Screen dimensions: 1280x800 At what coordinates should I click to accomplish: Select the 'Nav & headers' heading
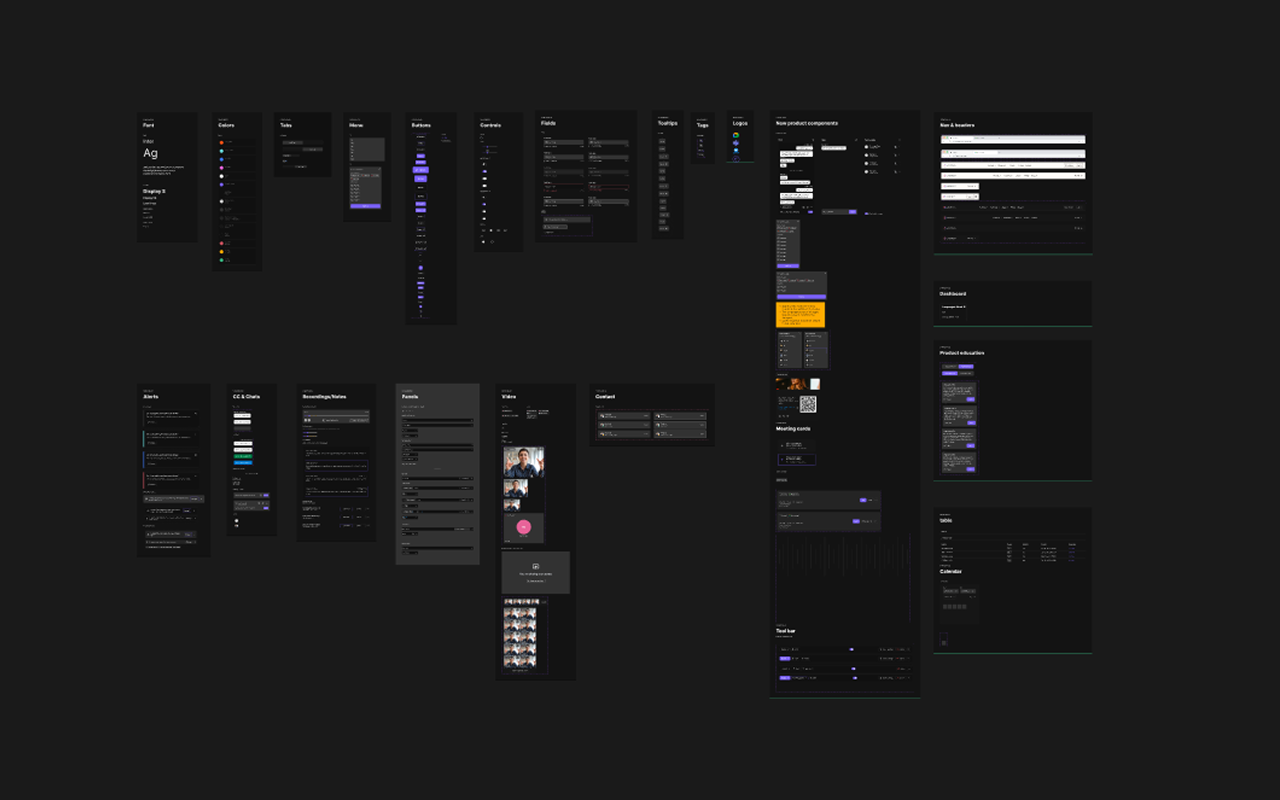957,125
